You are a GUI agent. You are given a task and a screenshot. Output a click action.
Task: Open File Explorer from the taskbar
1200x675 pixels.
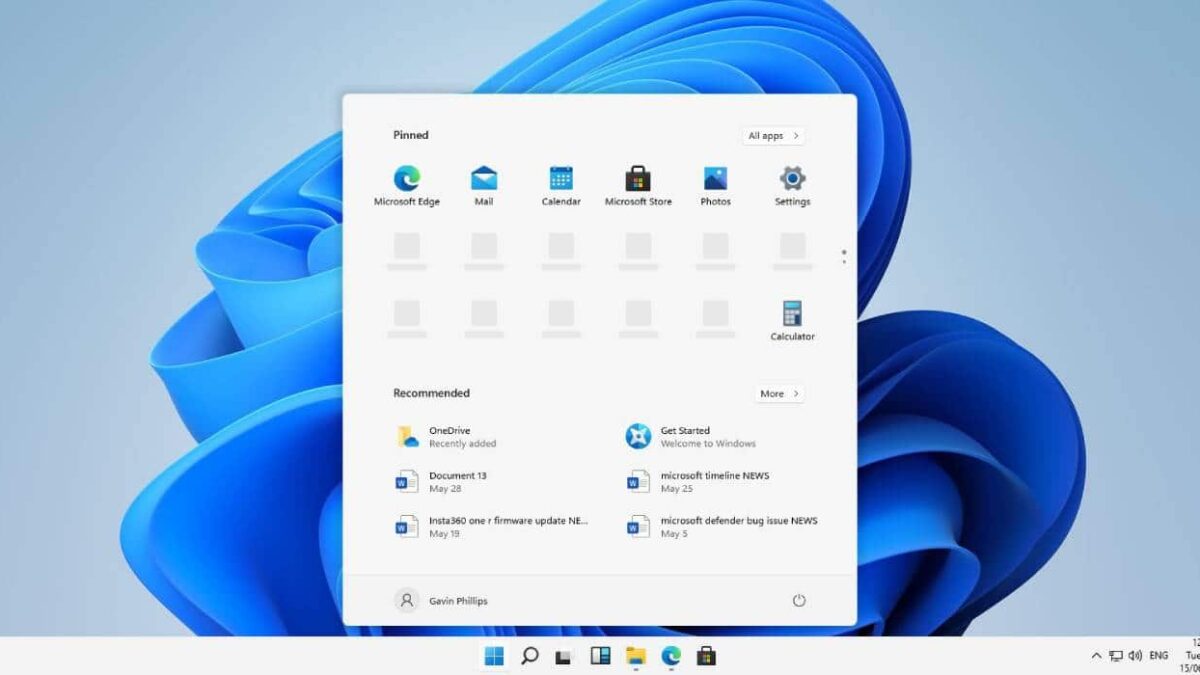636,656
